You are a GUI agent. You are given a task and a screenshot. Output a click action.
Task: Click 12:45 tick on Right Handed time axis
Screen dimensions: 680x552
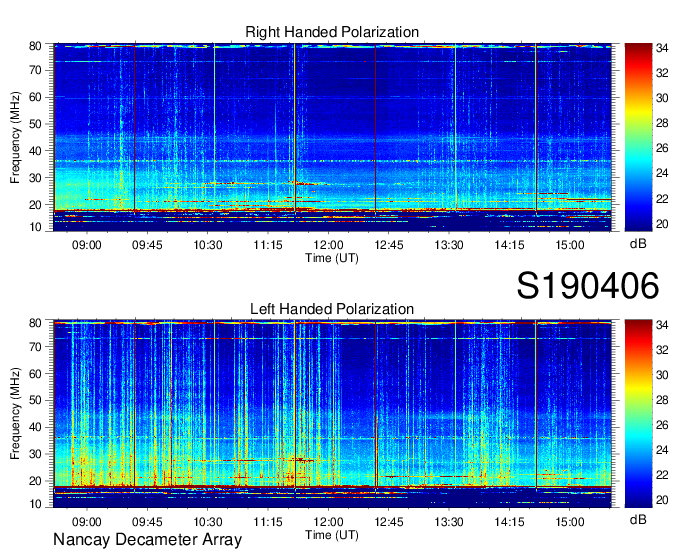click(x=389, y=245)
